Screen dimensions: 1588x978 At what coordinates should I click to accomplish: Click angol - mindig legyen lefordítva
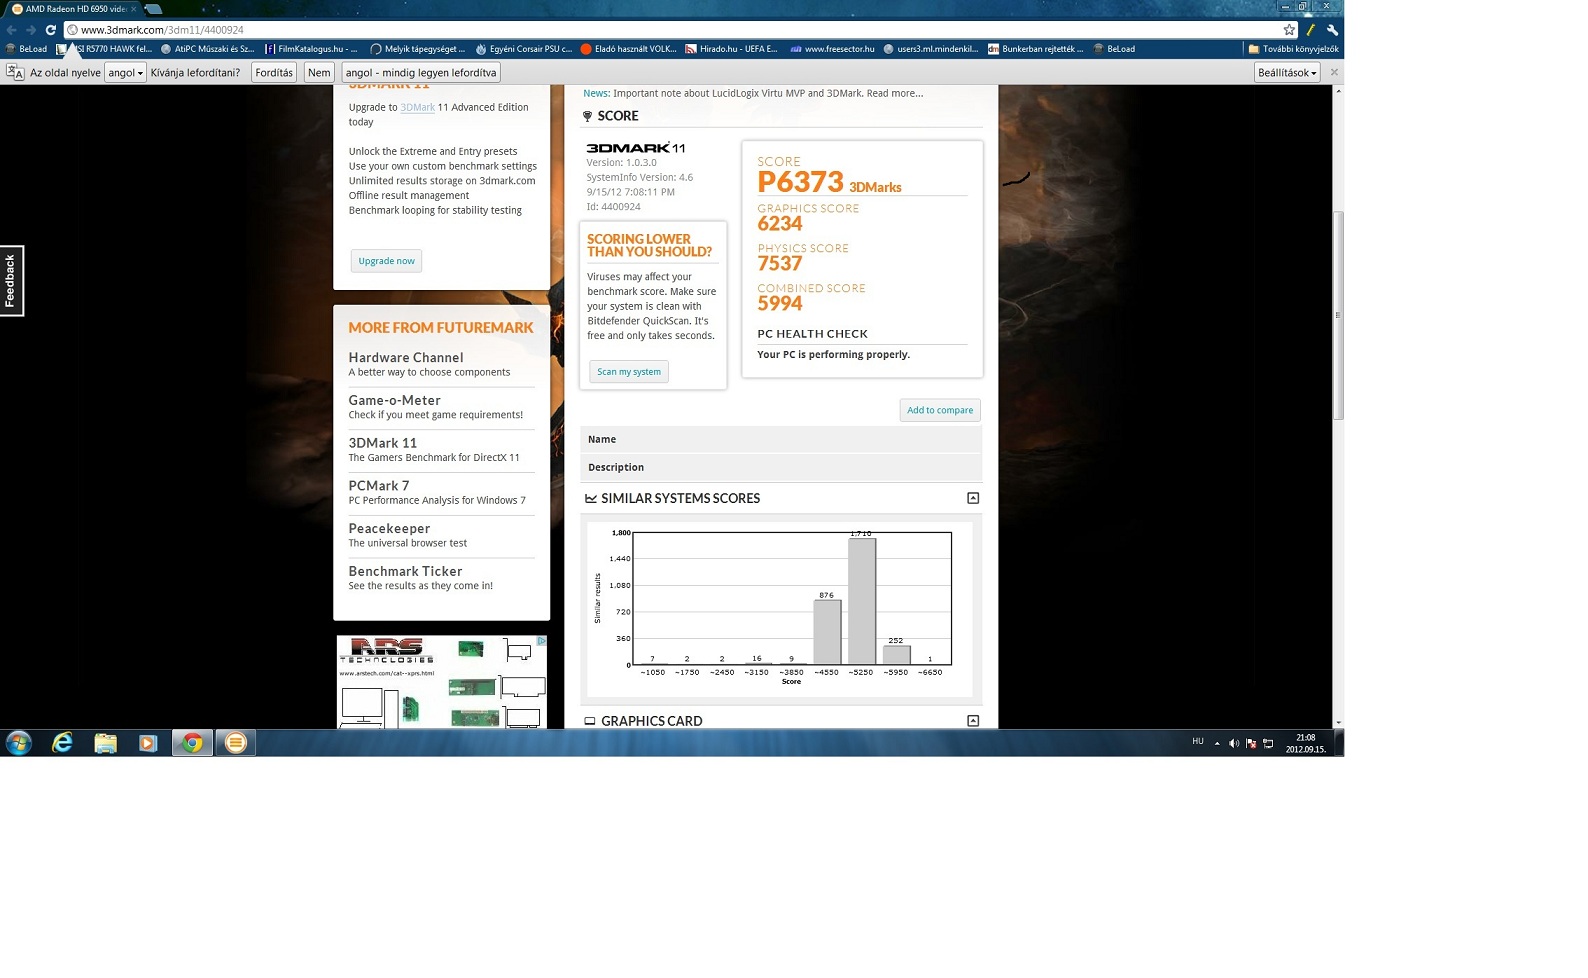click(x=421, y=72)
